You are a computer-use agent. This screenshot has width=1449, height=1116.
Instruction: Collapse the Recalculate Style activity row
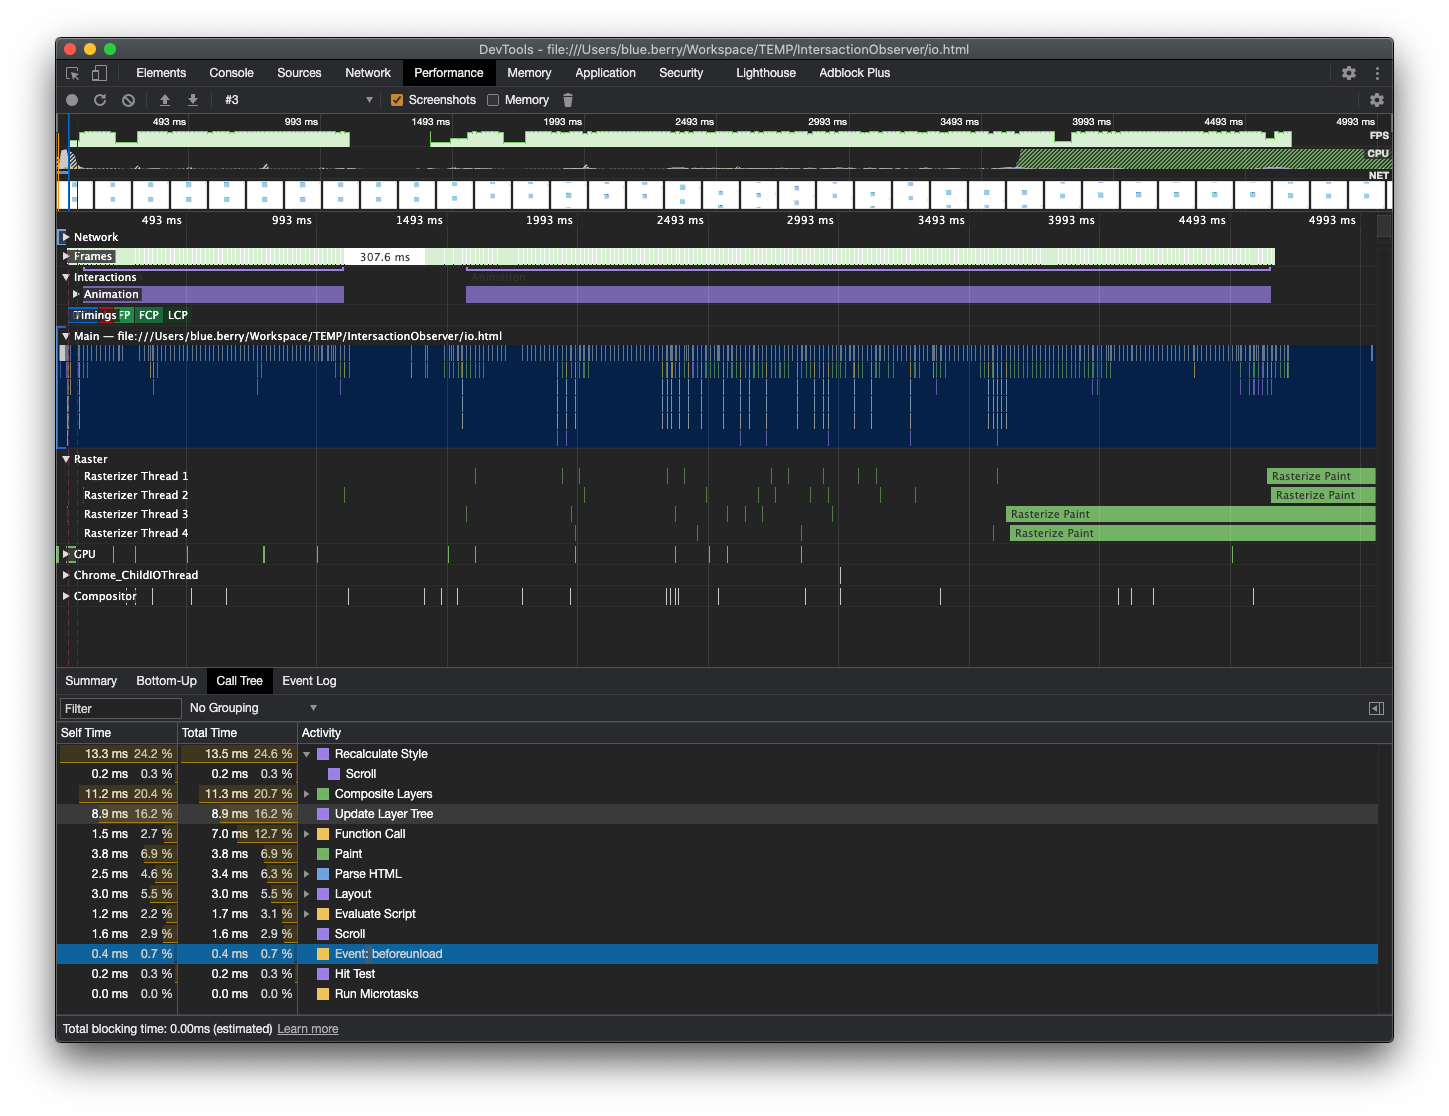pyautogui.click(x=307, y=754)
